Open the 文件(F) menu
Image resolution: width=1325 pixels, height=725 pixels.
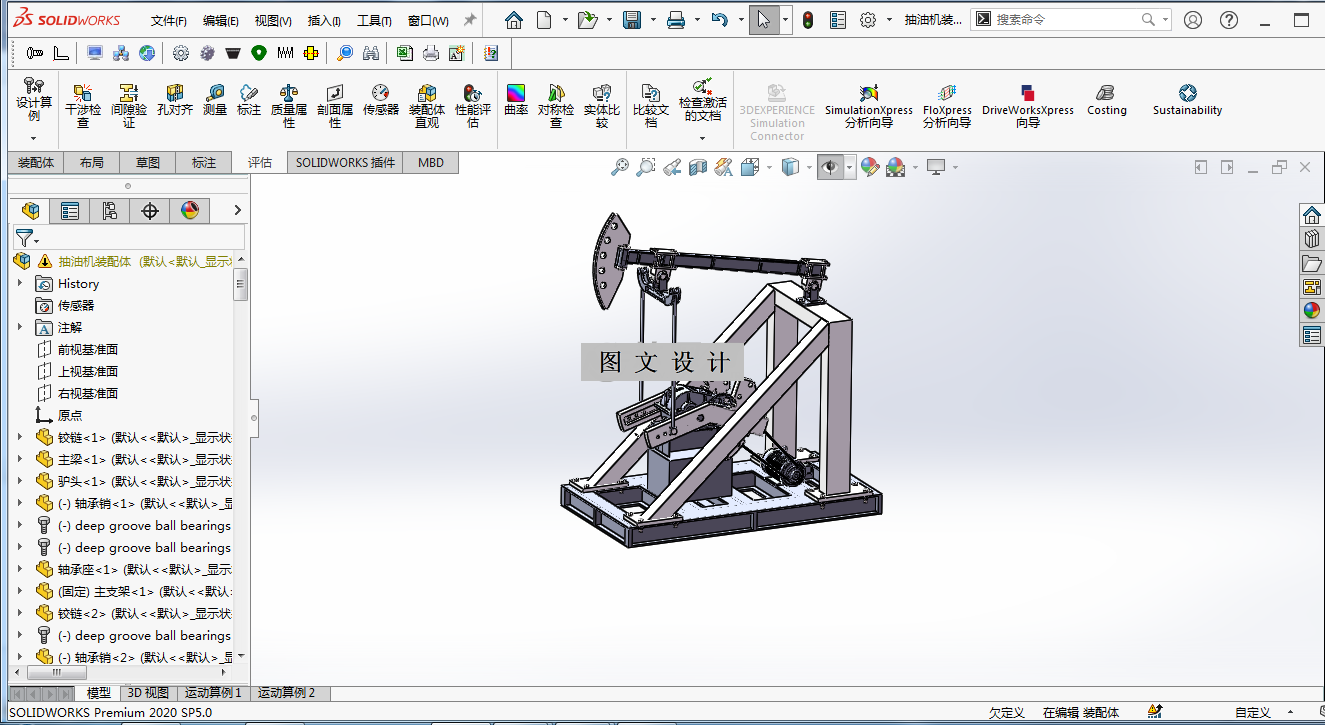pyautogui.click(x=169, y=21)
